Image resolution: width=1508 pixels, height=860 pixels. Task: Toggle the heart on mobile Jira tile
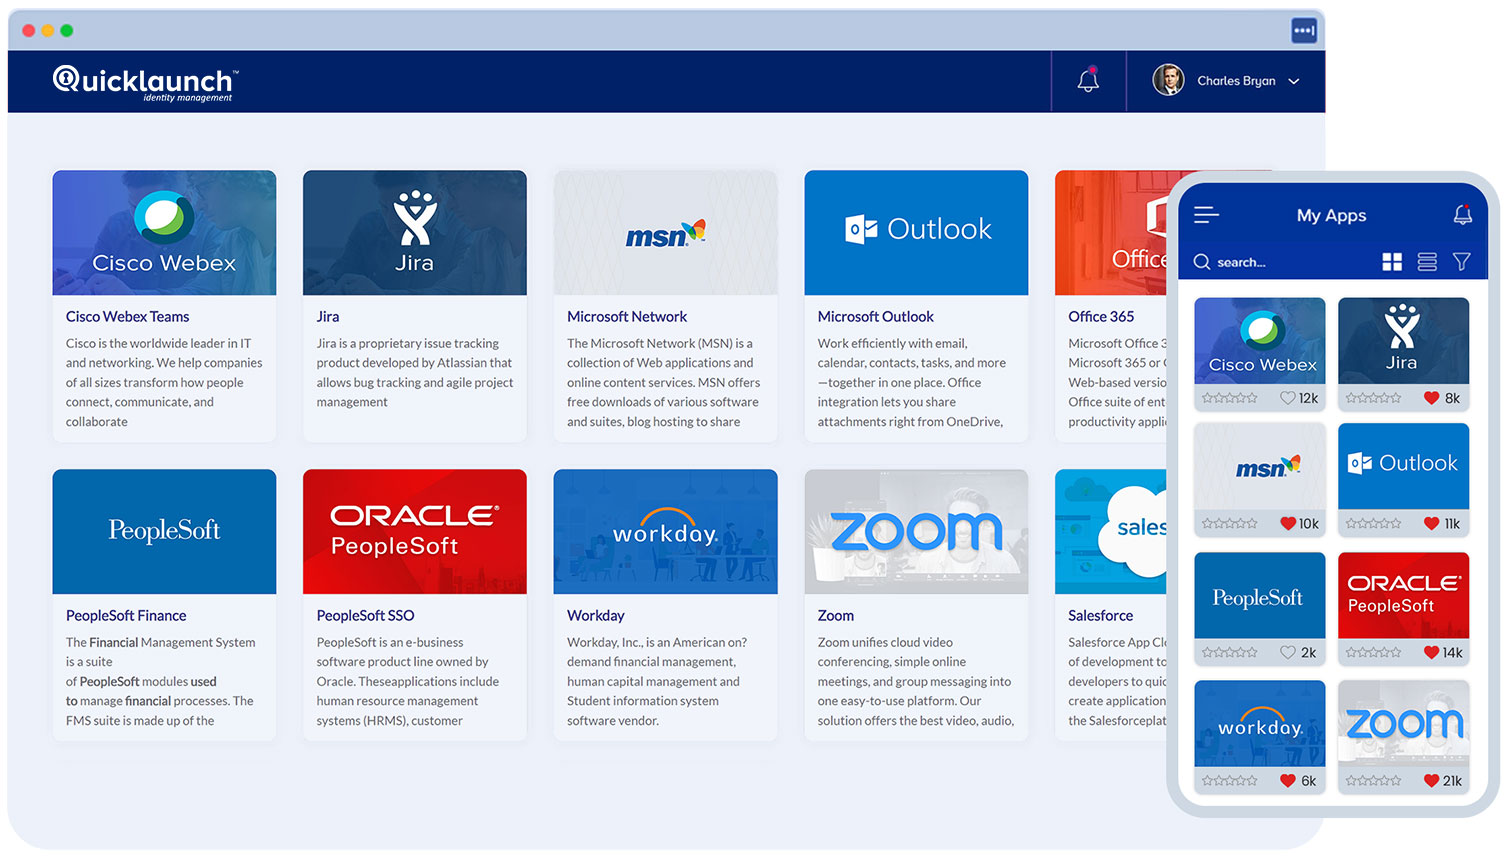(x=1432, y=398)
